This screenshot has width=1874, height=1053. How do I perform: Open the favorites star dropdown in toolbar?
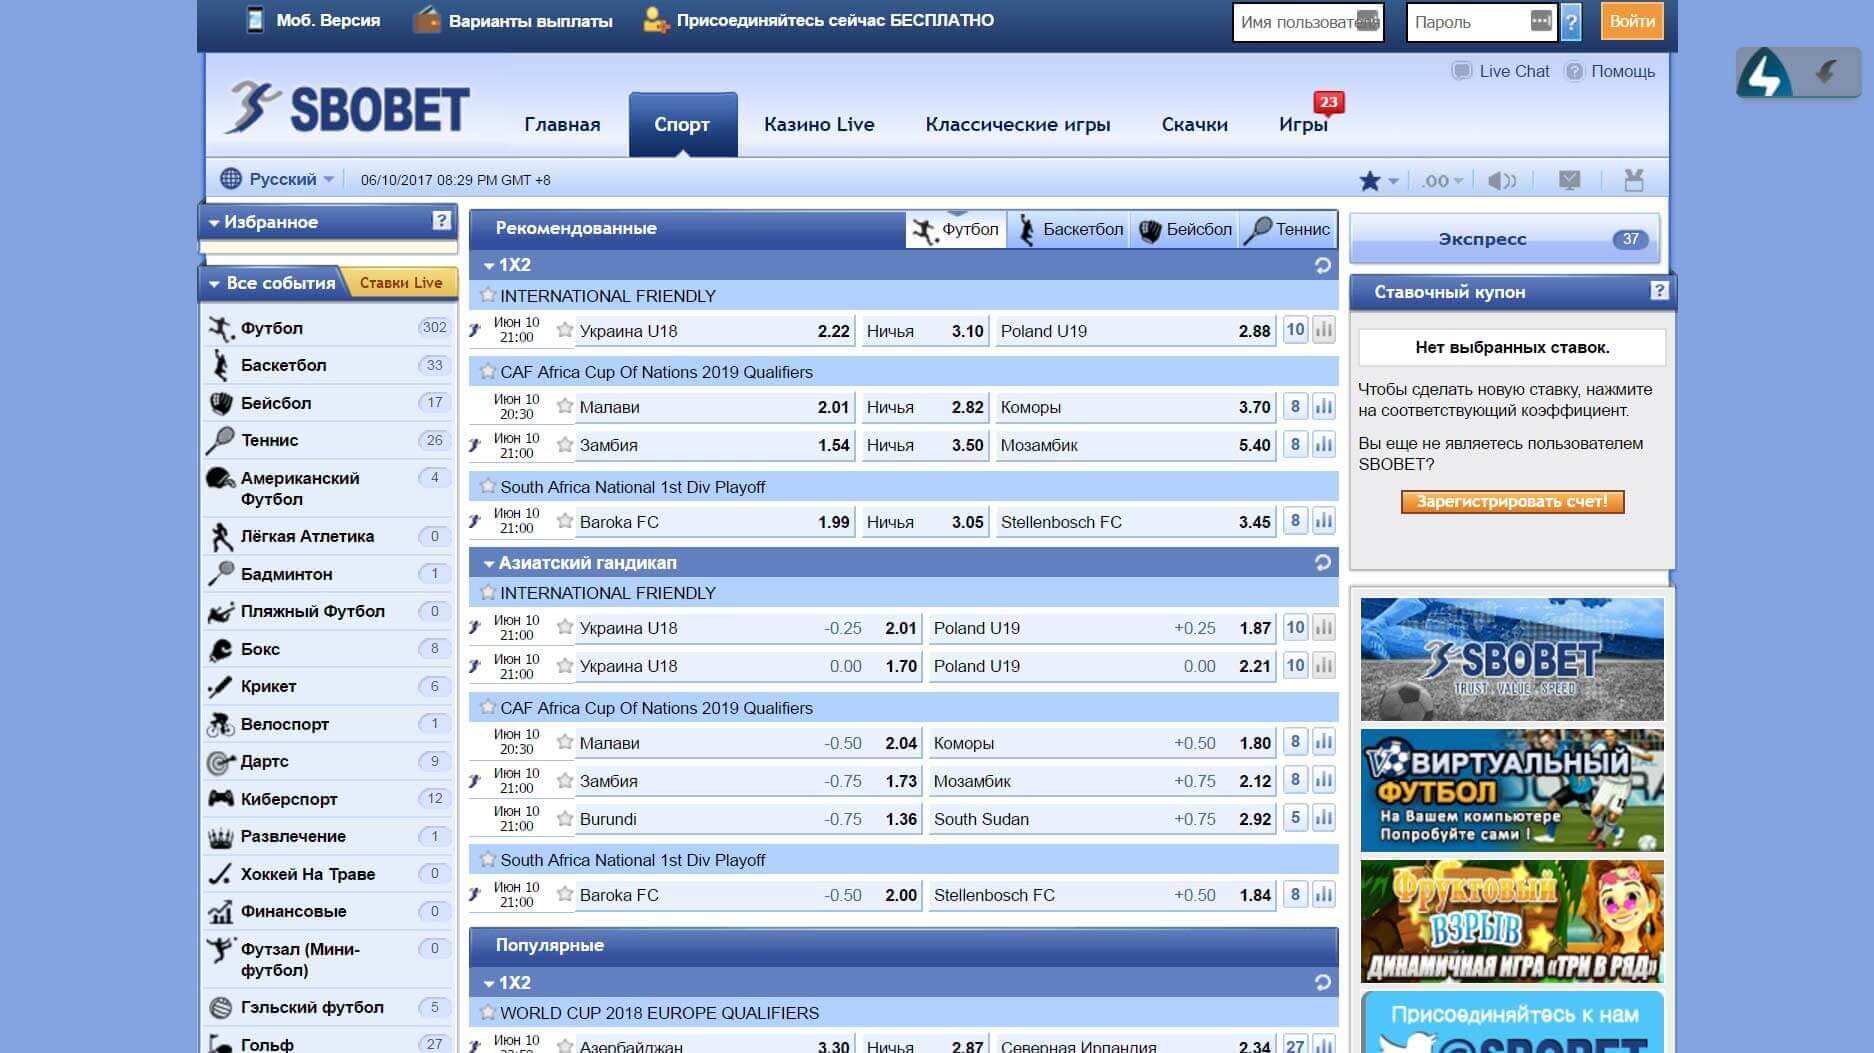(1378, 180)
